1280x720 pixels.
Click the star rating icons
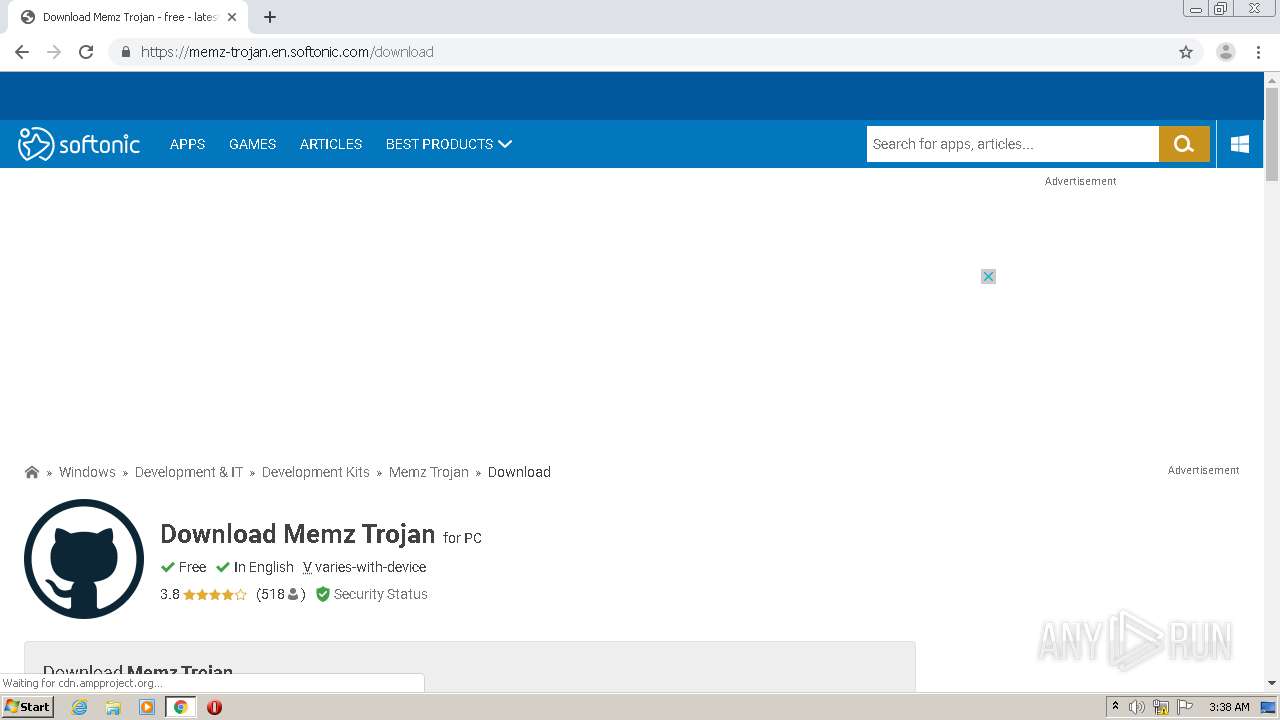[x=214, y=594]
